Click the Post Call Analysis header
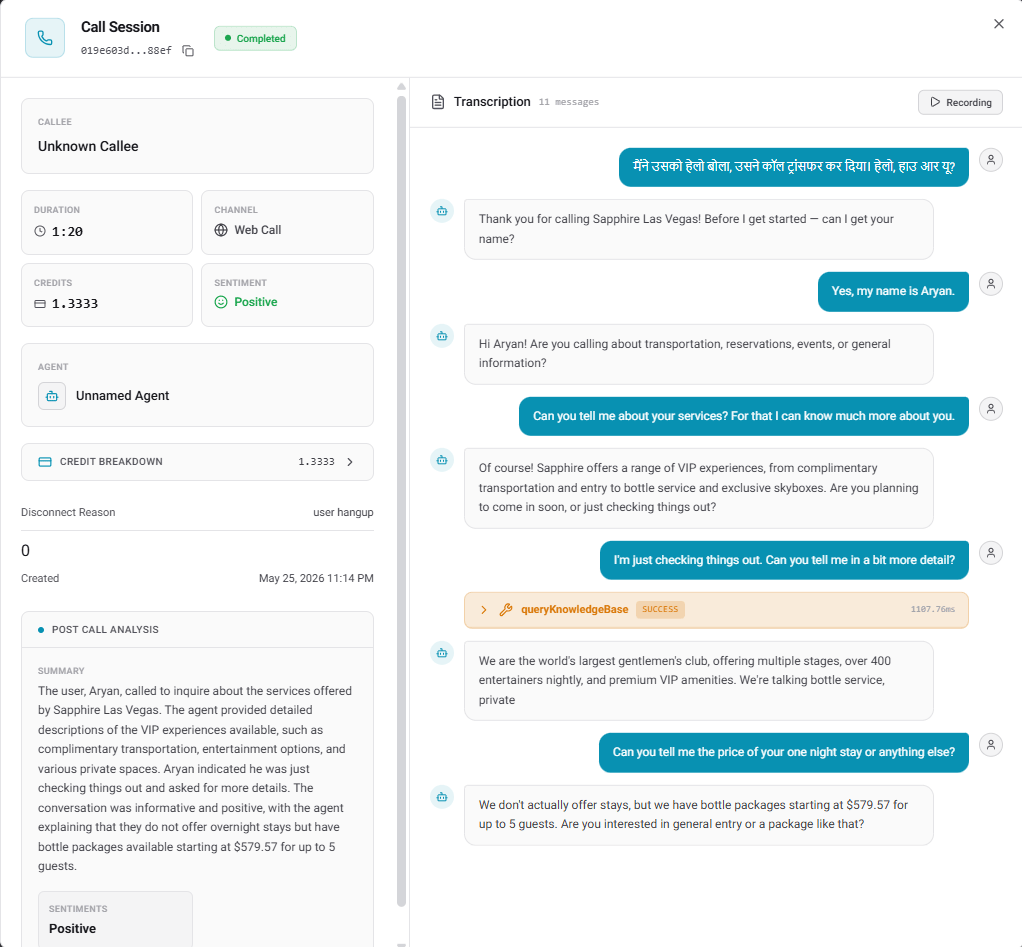The width and height of the screenshot is (1022, 947). [197, 630]
